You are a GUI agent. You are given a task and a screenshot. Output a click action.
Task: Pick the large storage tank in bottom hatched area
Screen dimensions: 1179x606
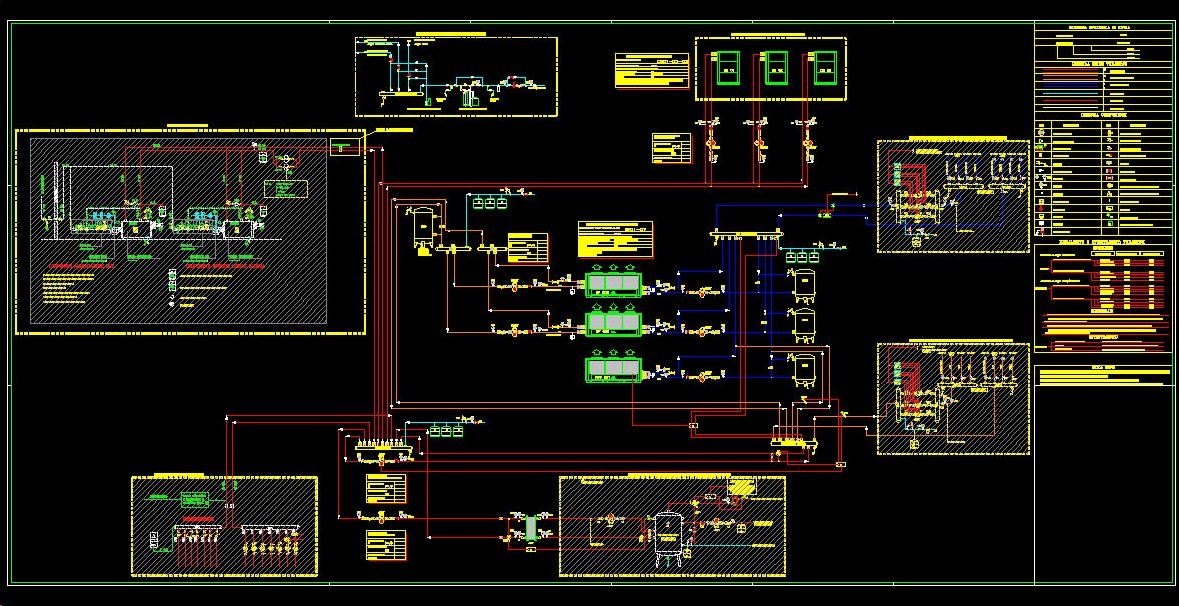point(667,531)
